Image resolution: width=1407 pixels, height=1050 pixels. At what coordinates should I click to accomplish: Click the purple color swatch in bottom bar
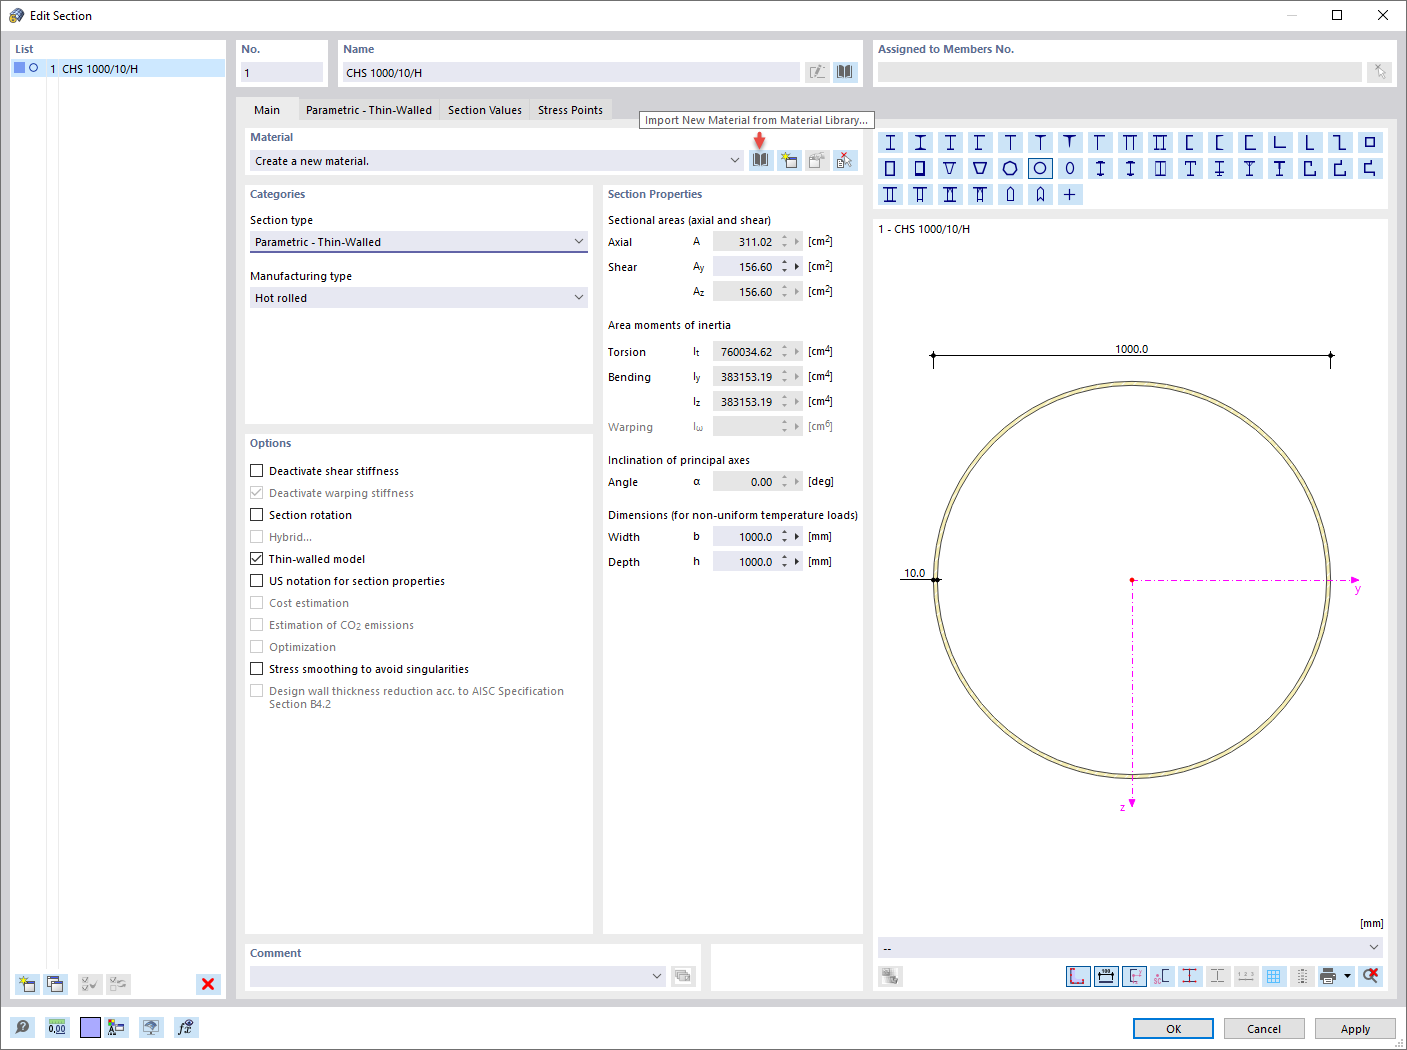(x=90, y=1027)
